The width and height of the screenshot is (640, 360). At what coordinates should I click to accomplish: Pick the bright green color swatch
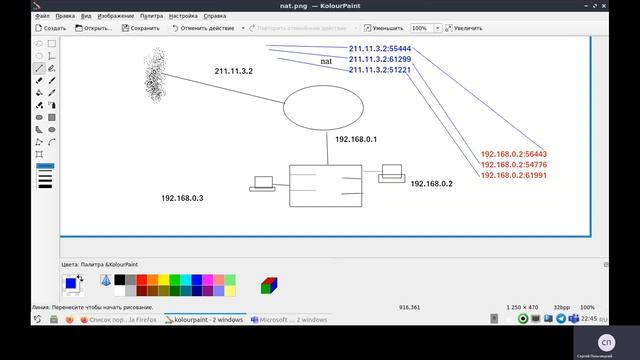[x=175, y=280]
